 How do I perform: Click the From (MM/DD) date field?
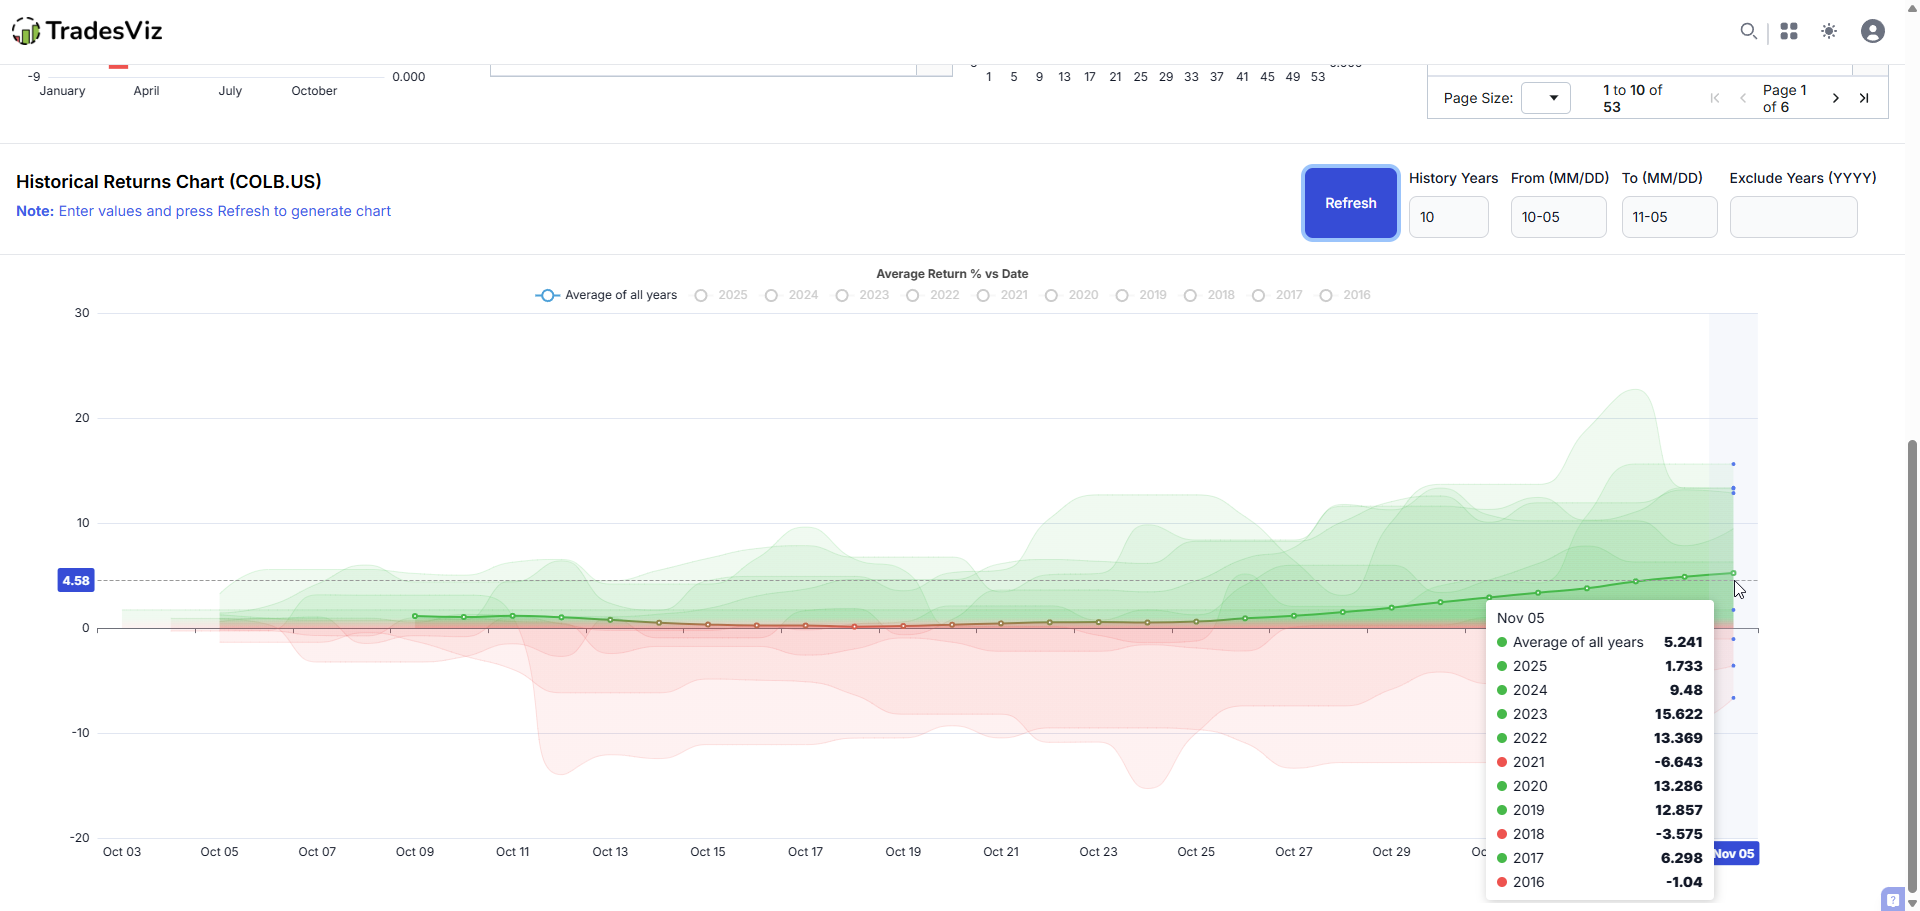click(1558, 217)
